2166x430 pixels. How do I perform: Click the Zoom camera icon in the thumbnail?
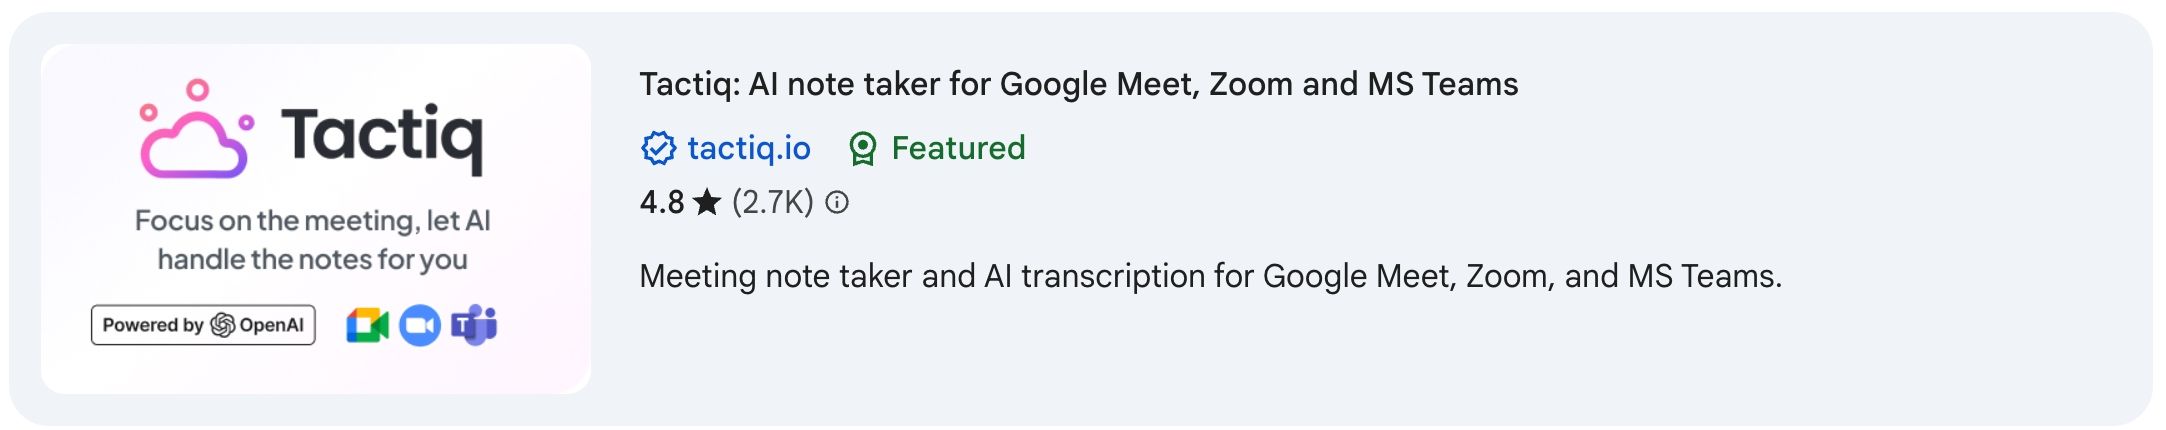pyautogui.click(x=420, y=325)
